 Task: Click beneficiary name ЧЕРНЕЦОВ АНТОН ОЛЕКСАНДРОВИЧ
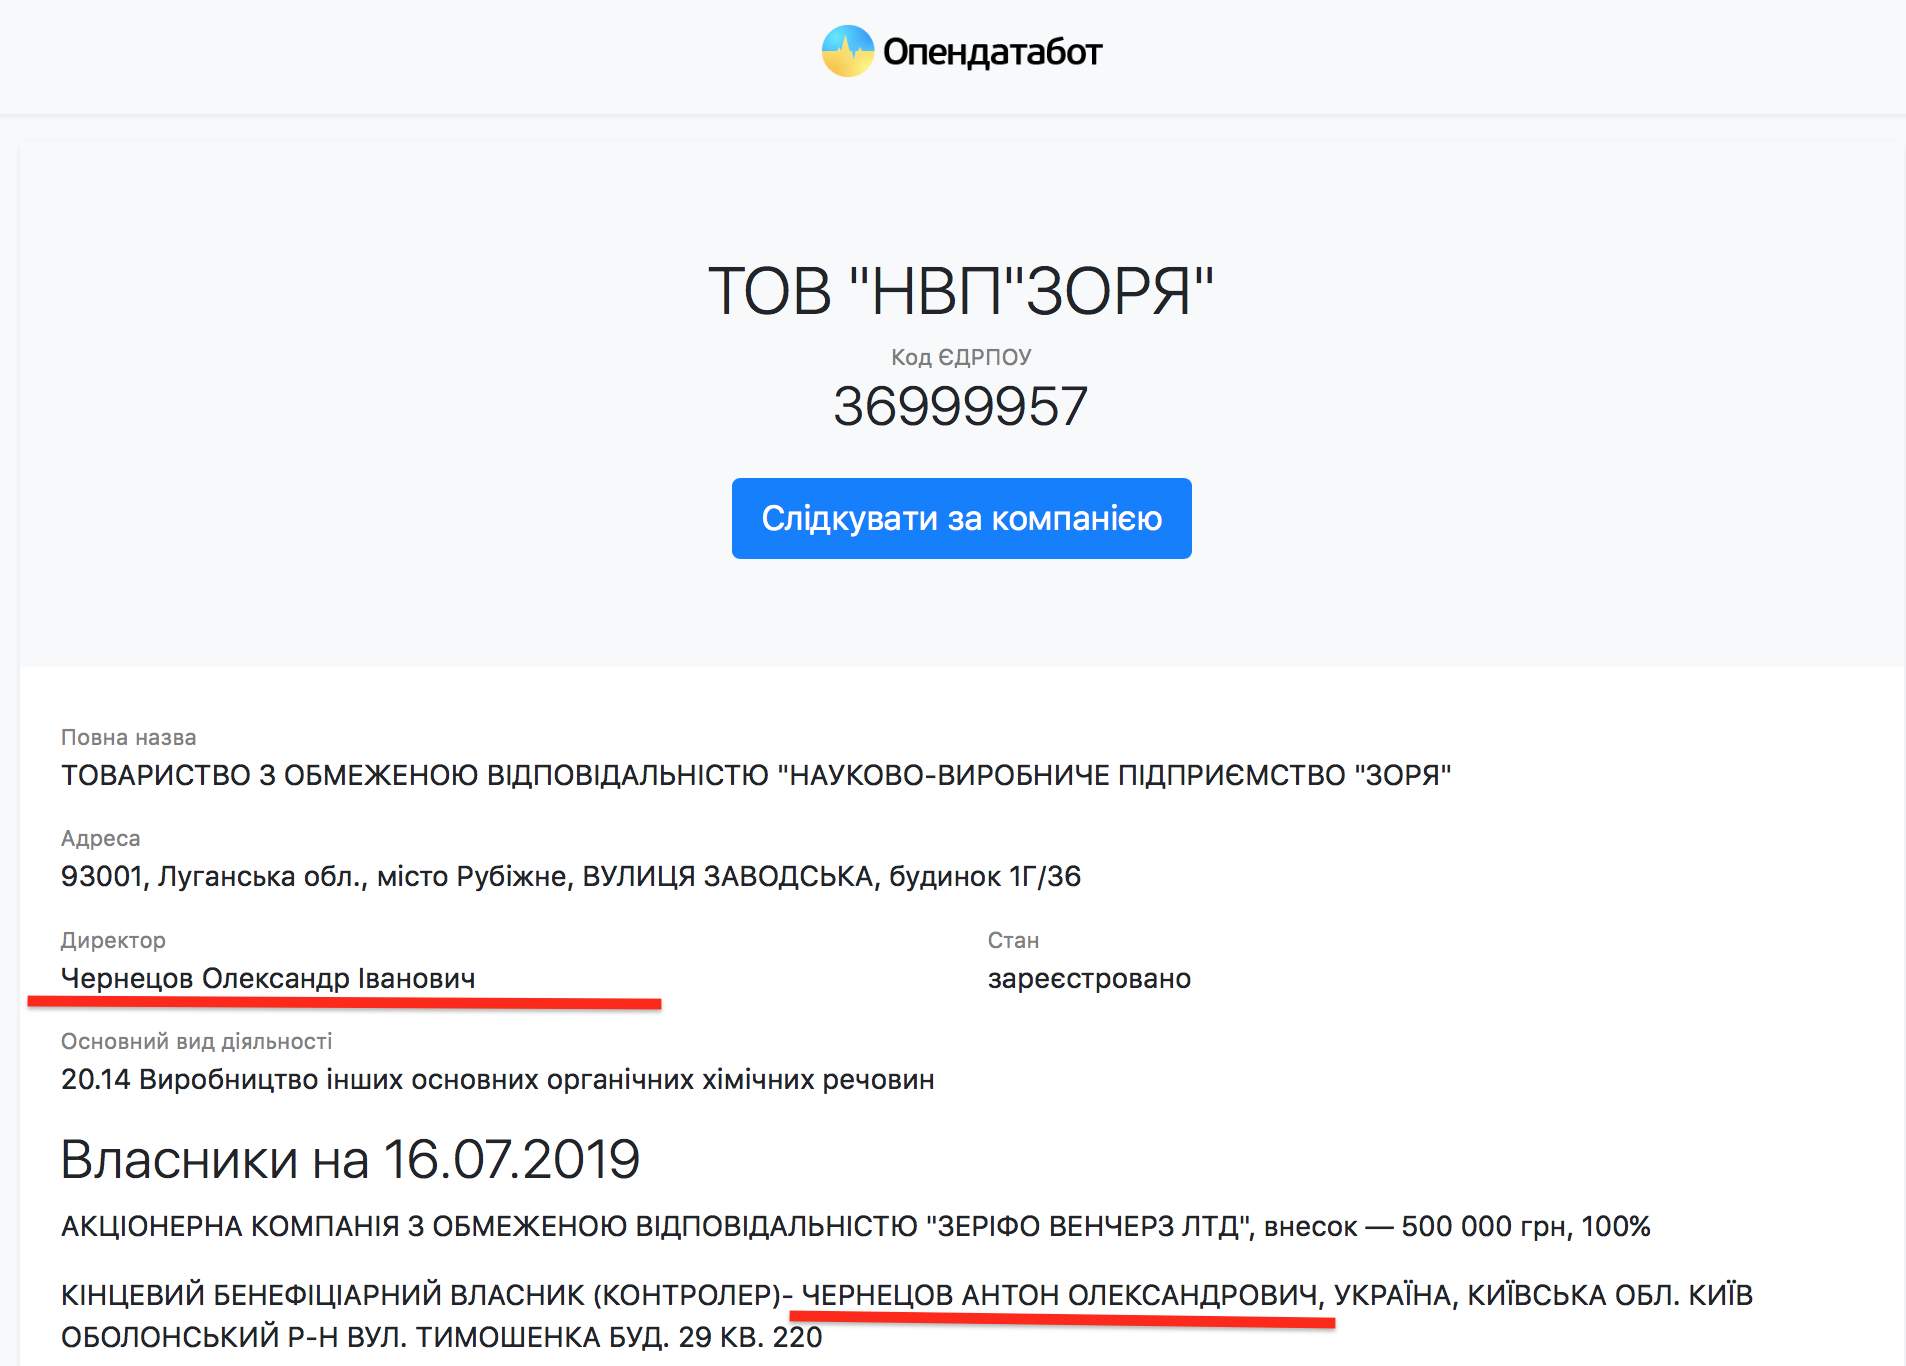coord(1059,1295)
